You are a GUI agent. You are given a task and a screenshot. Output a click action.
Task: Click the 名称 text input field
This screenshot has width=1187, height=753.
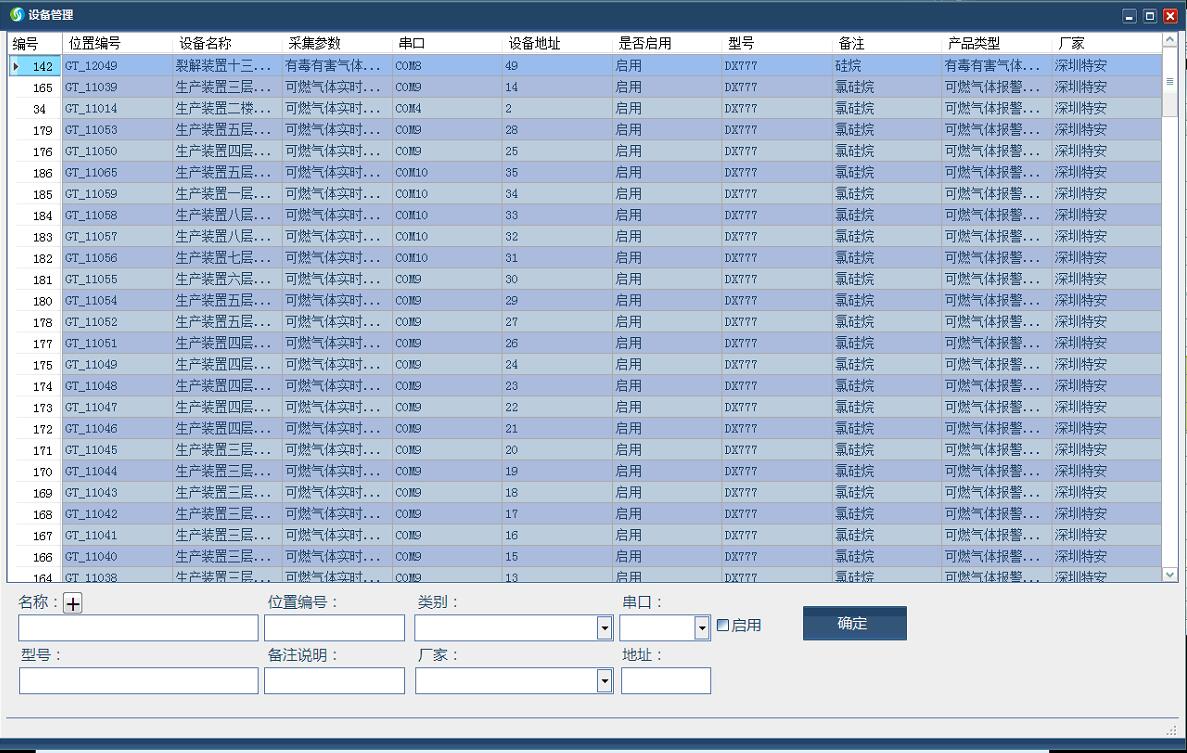[138, 628]
